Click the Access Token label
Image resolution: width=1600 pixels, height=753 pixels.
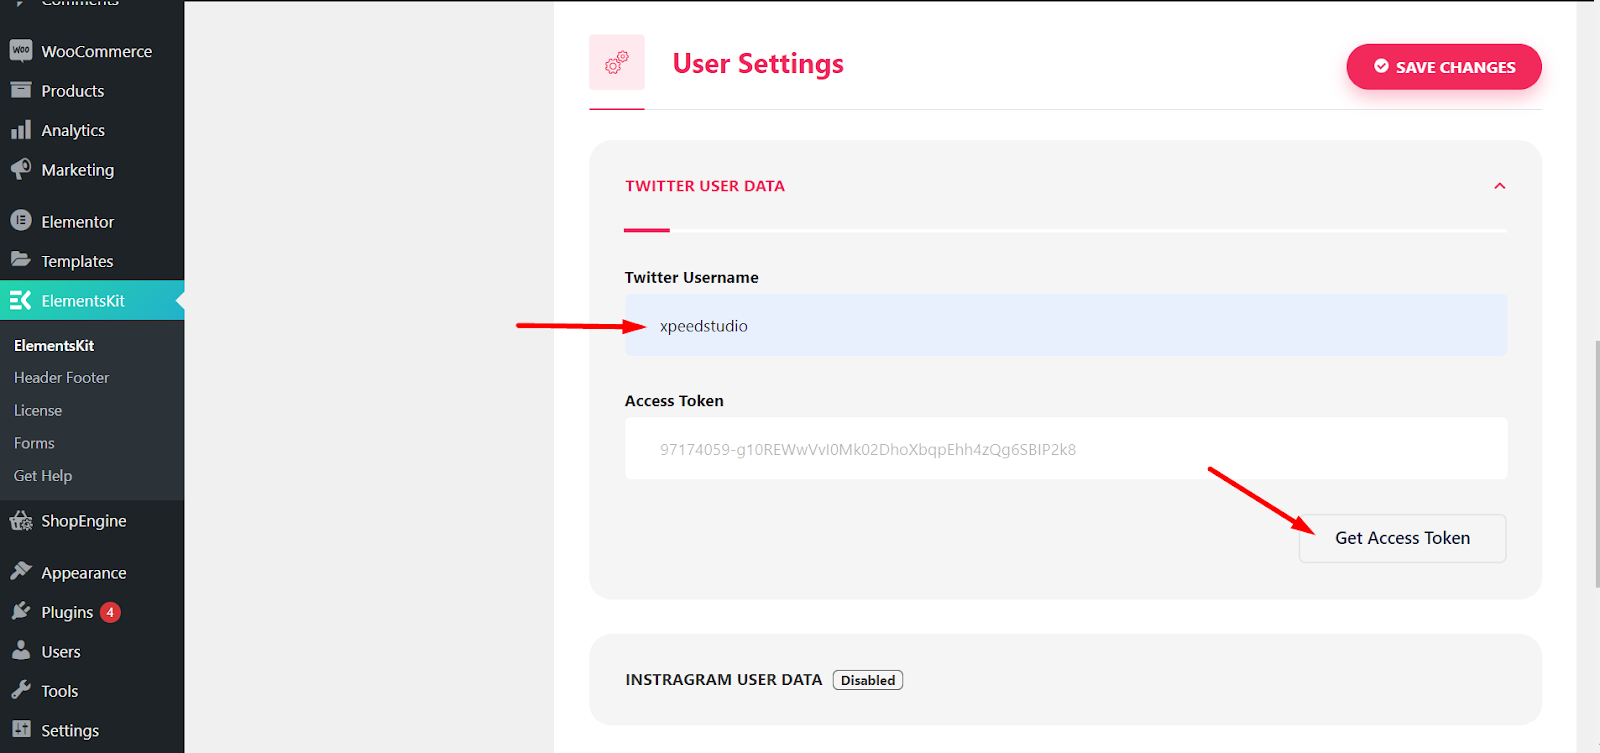pos(674,400)
